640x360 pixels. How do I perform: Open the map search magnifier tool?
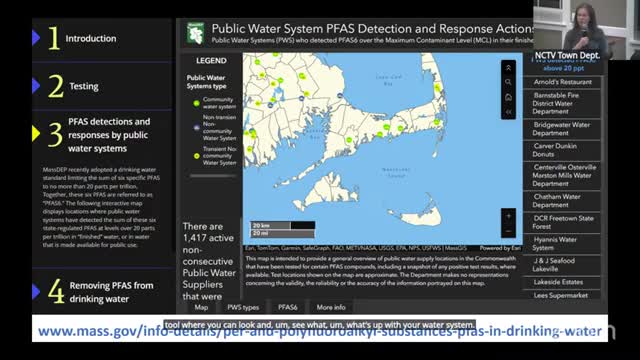click(x=508, y=82)
